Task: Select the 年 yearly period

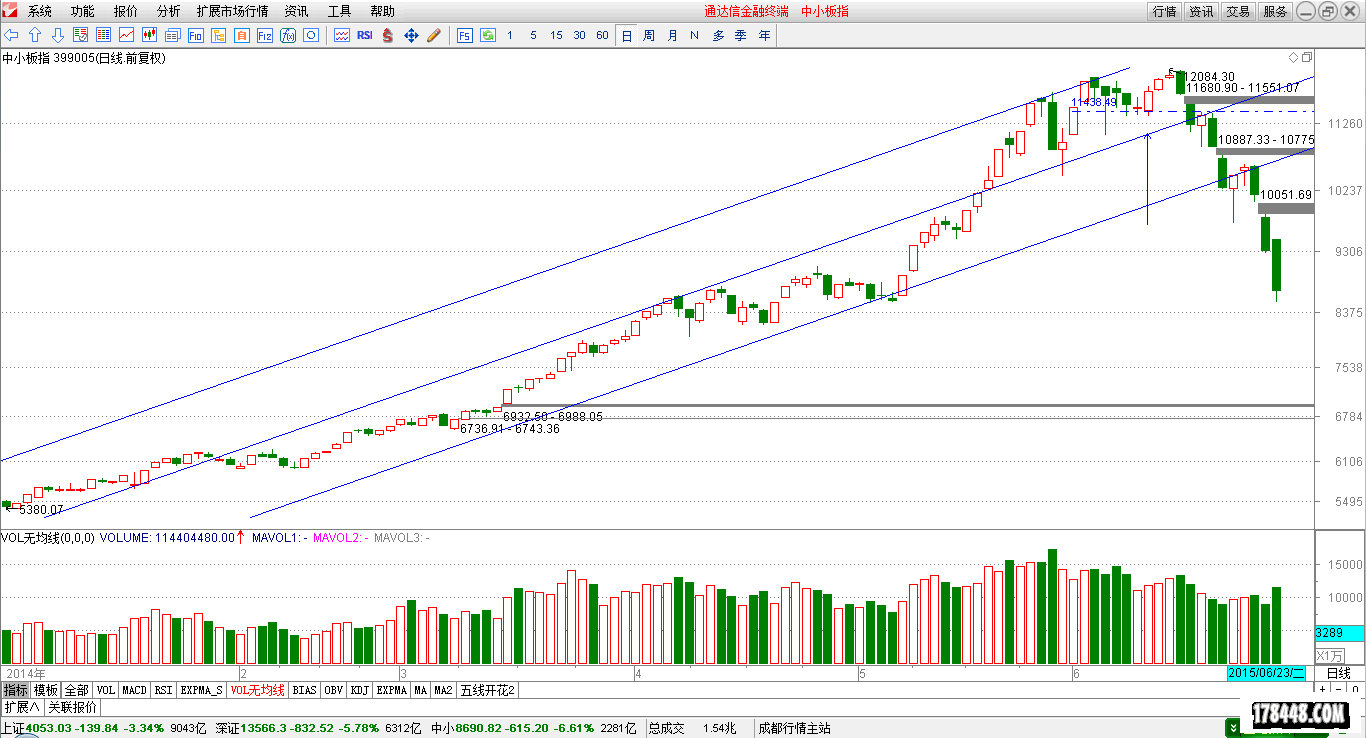Action: pyautogui.click(x=764, y=35)
